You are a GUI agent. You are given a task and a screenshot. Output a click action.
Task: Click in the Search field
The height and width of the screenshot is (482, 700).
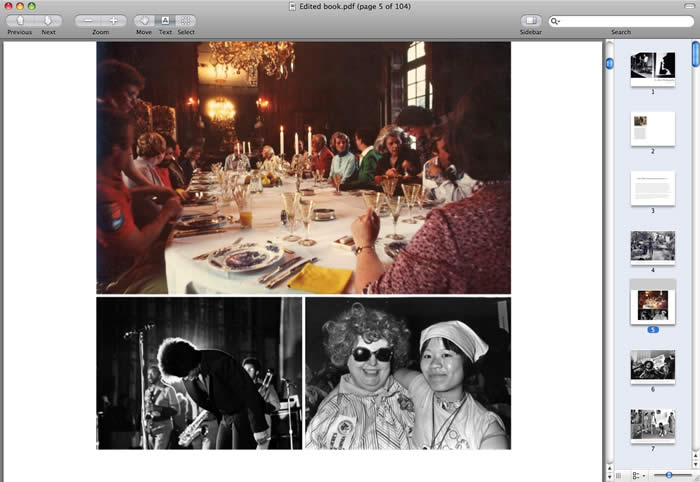click(625, 21)
